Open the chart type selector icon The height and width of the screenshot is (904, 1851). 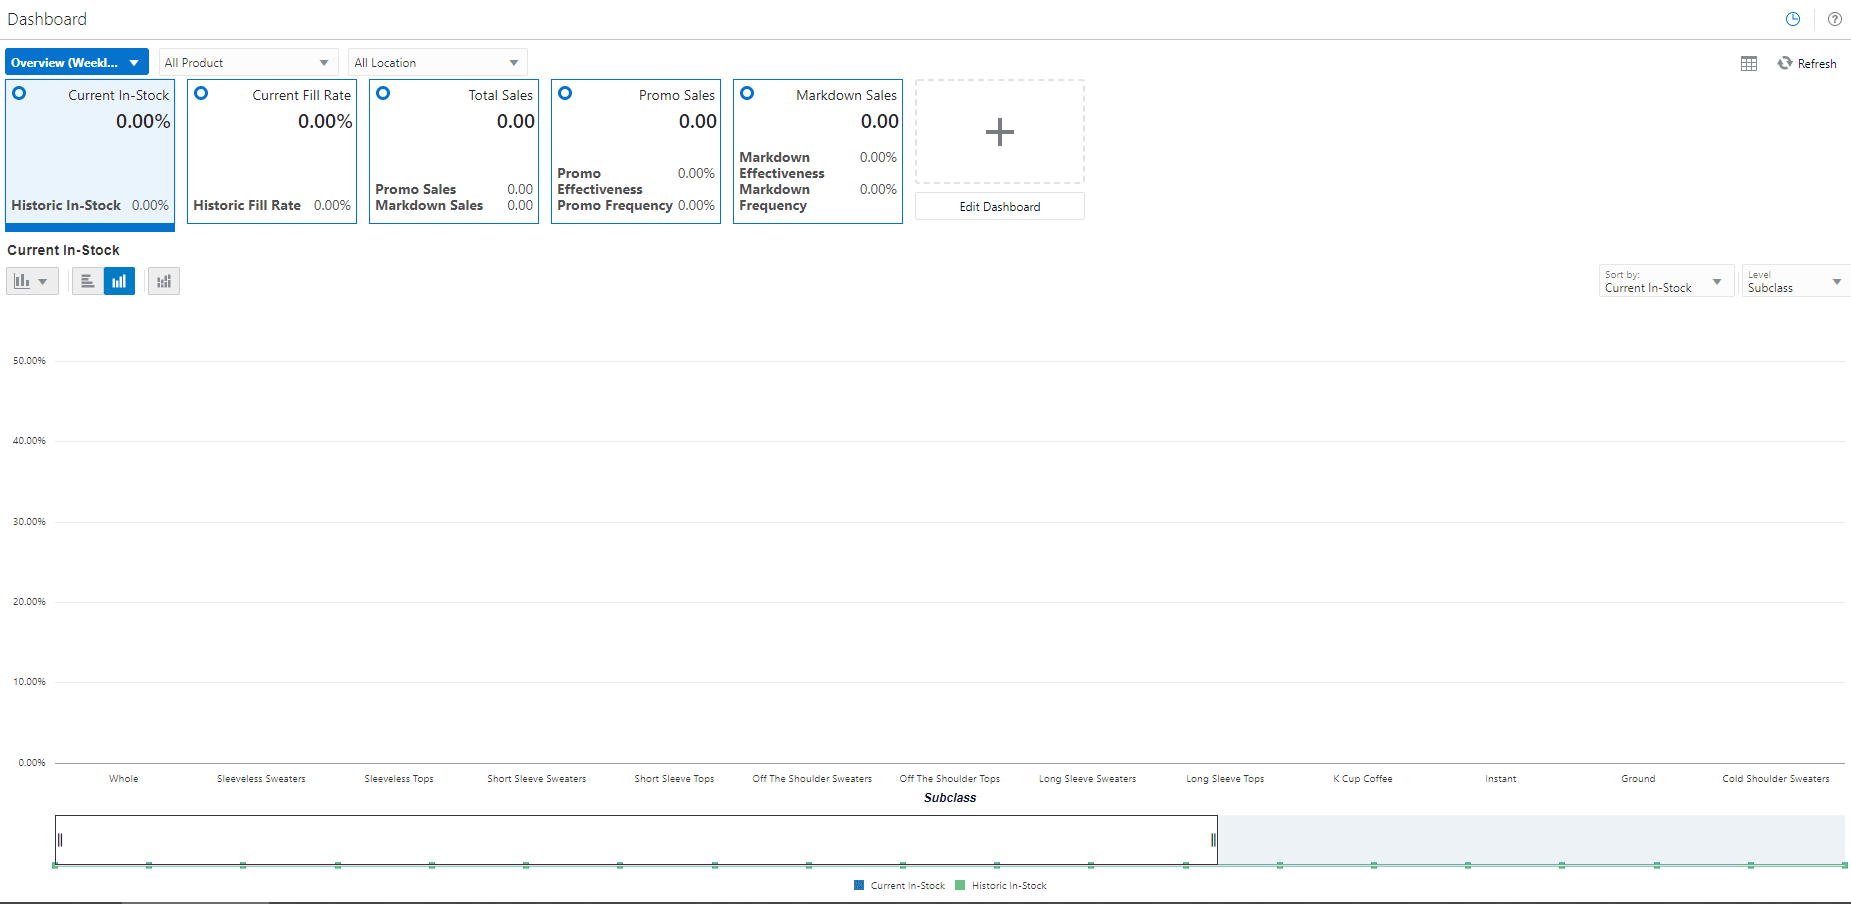click(31, 281)
